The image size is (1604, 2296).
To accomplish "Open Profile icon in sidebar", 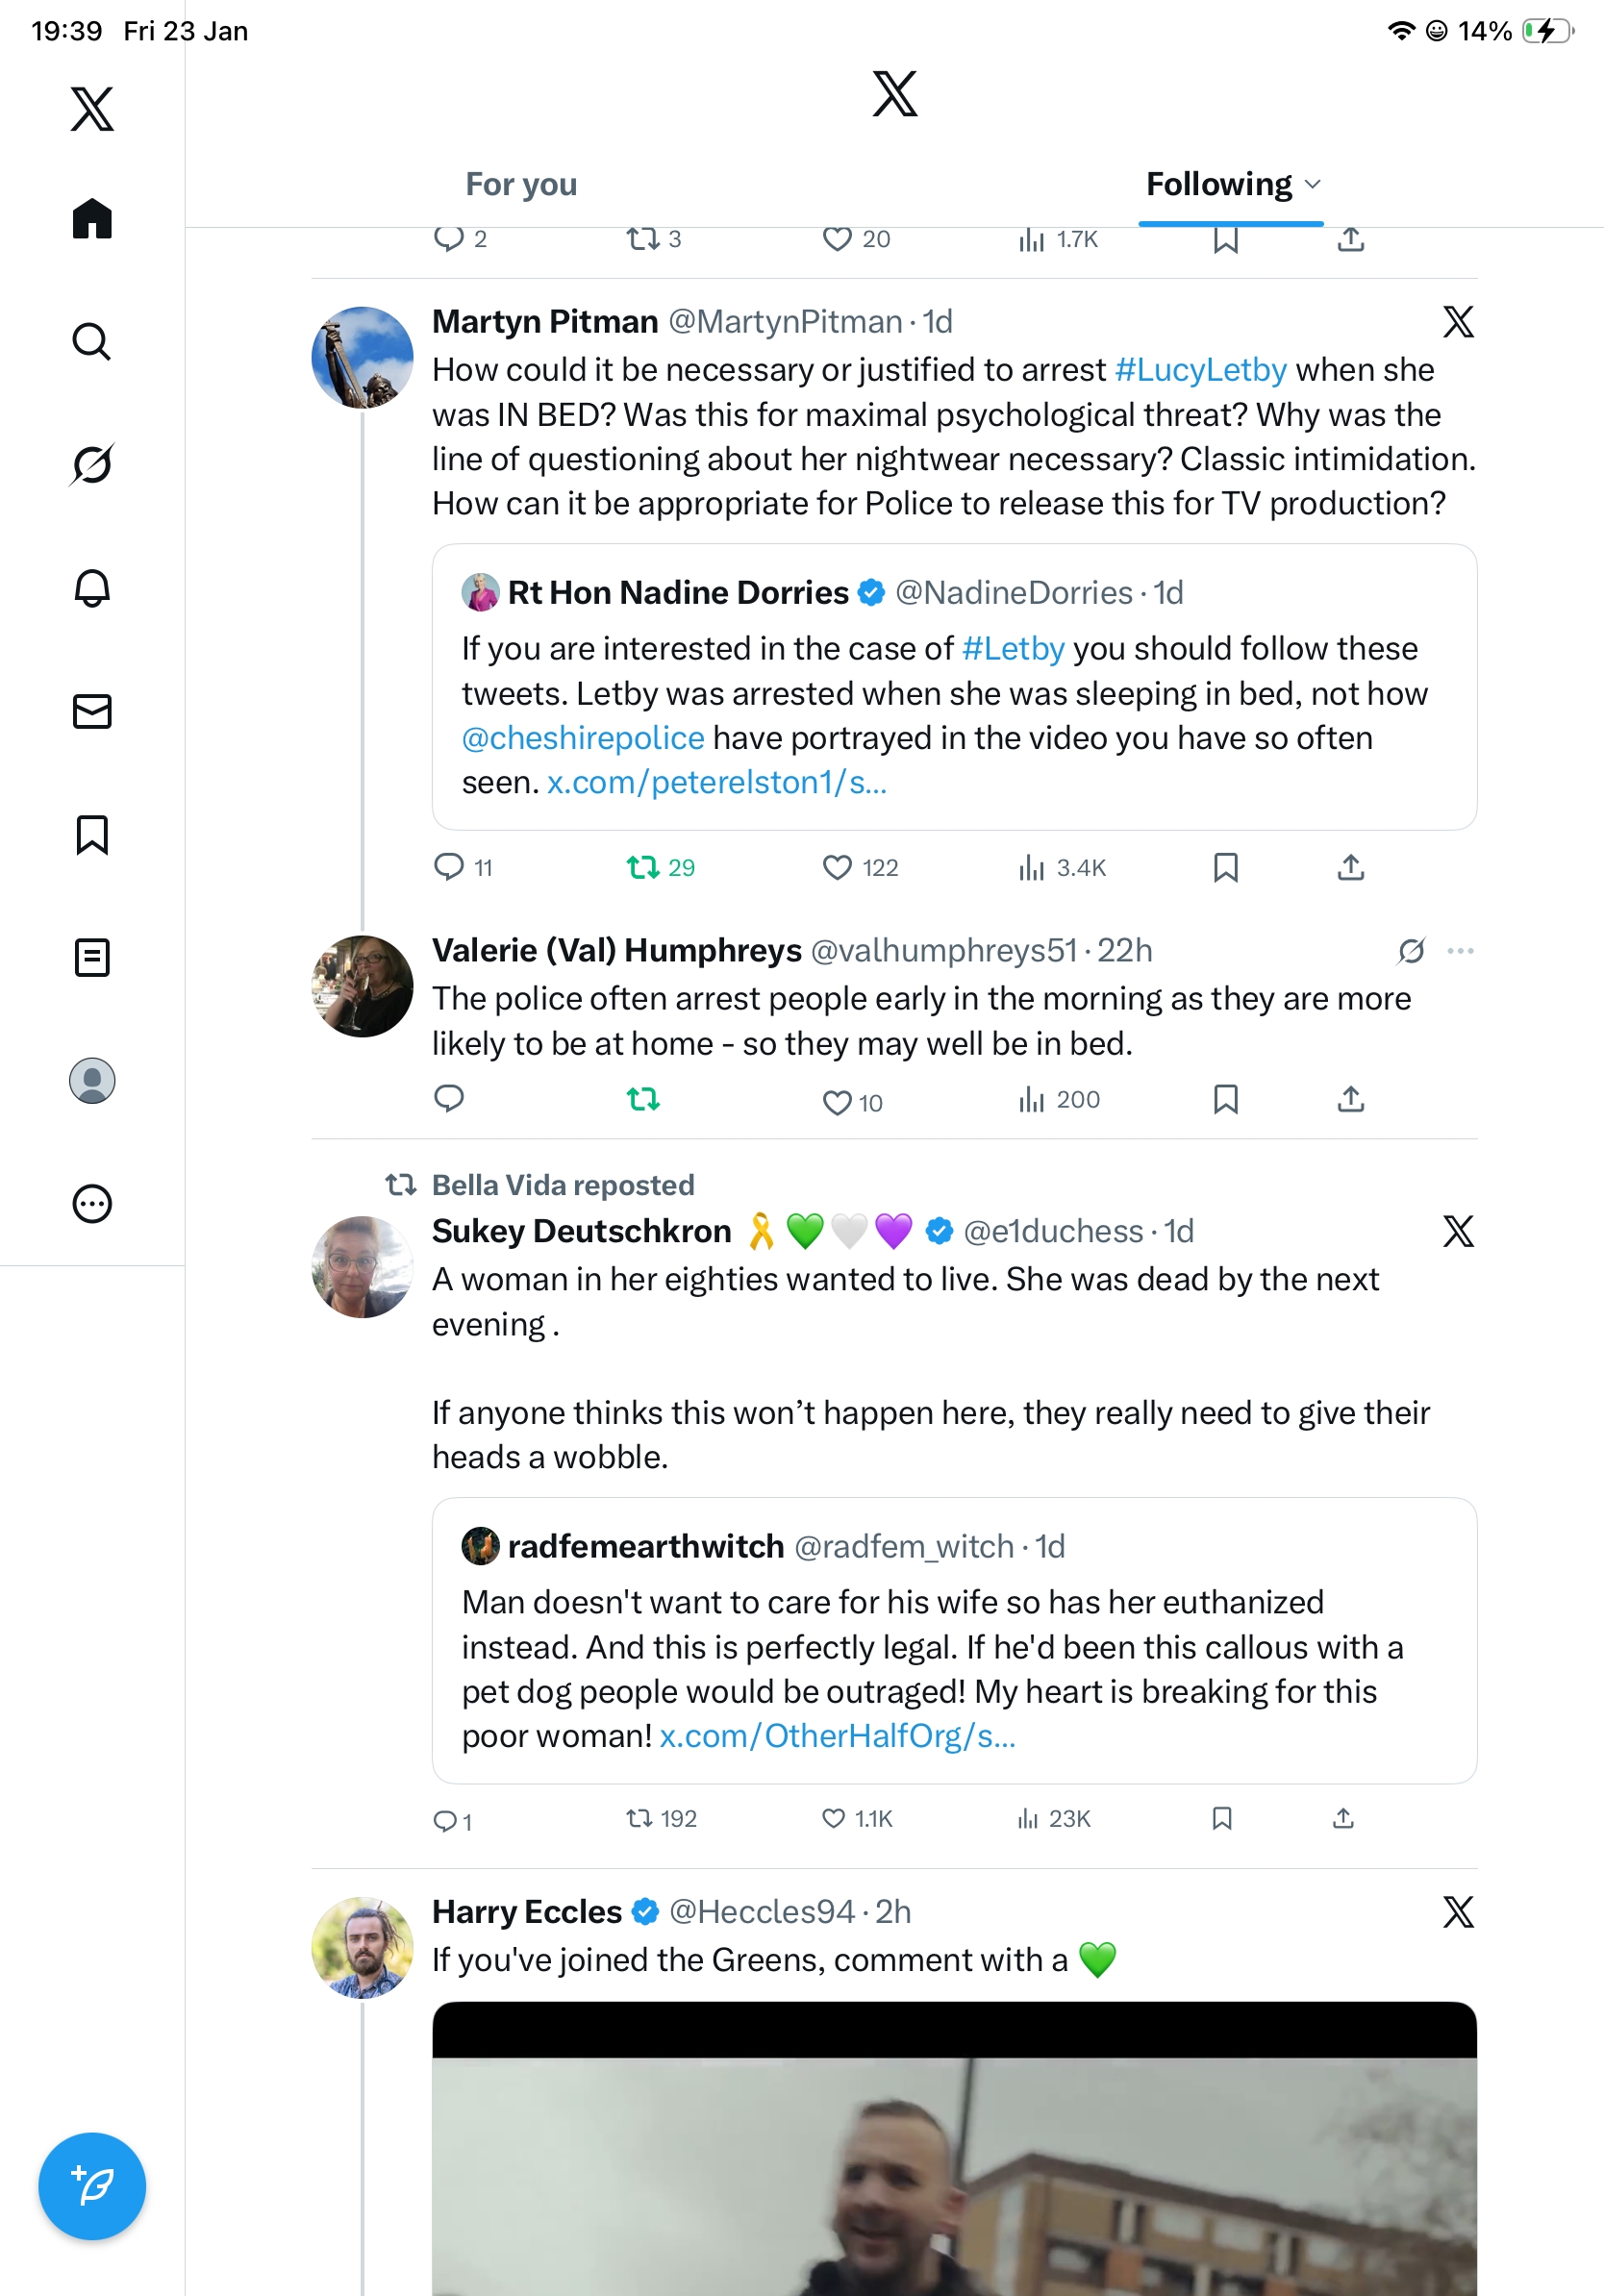I will tap(91, 1081).
